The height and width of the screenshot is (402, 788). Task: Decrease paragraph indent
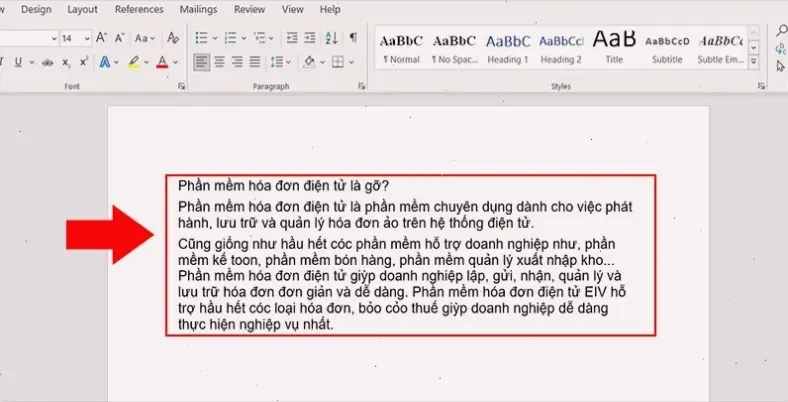(x=291, y=38)
